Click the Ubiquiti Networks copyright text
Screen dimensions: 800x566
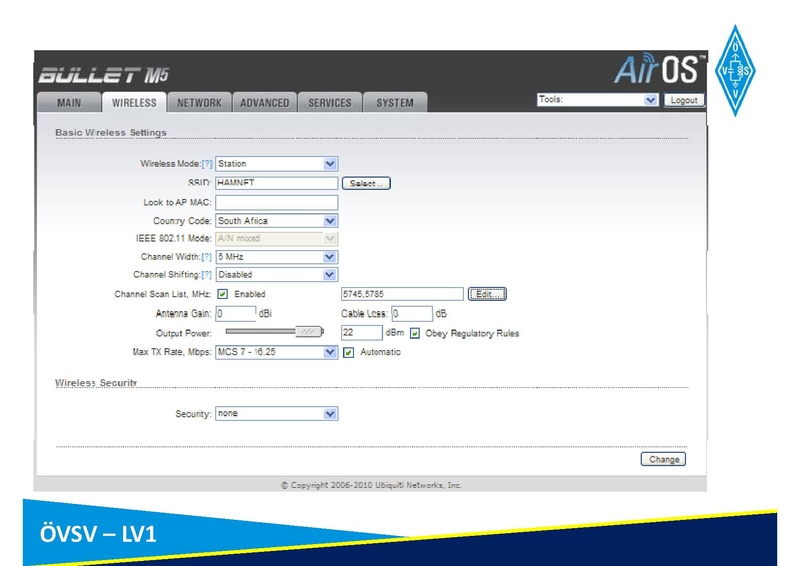tap(371, 485)
